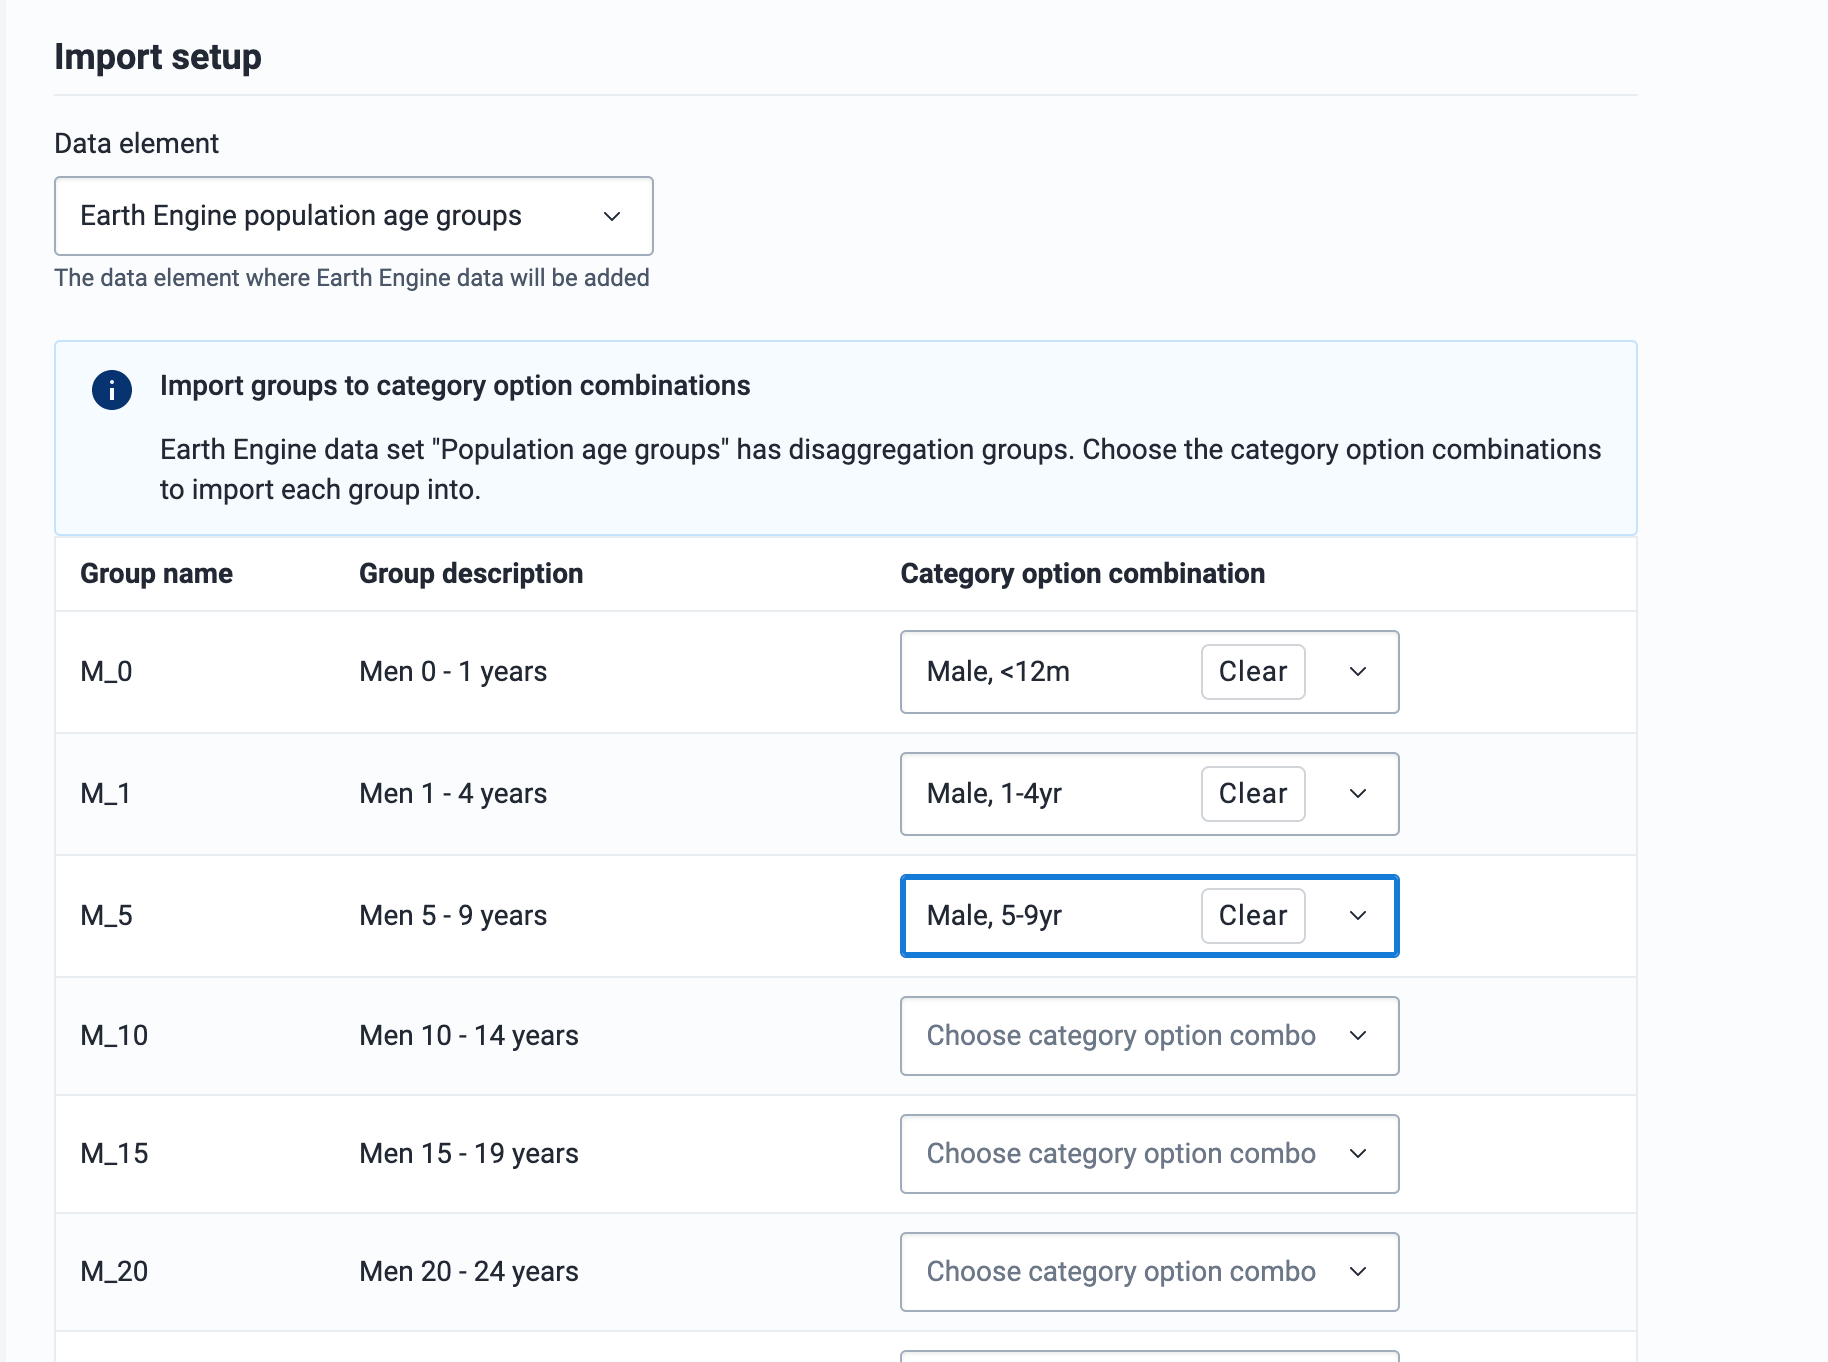Click the blue info icon

coord(112,390)
